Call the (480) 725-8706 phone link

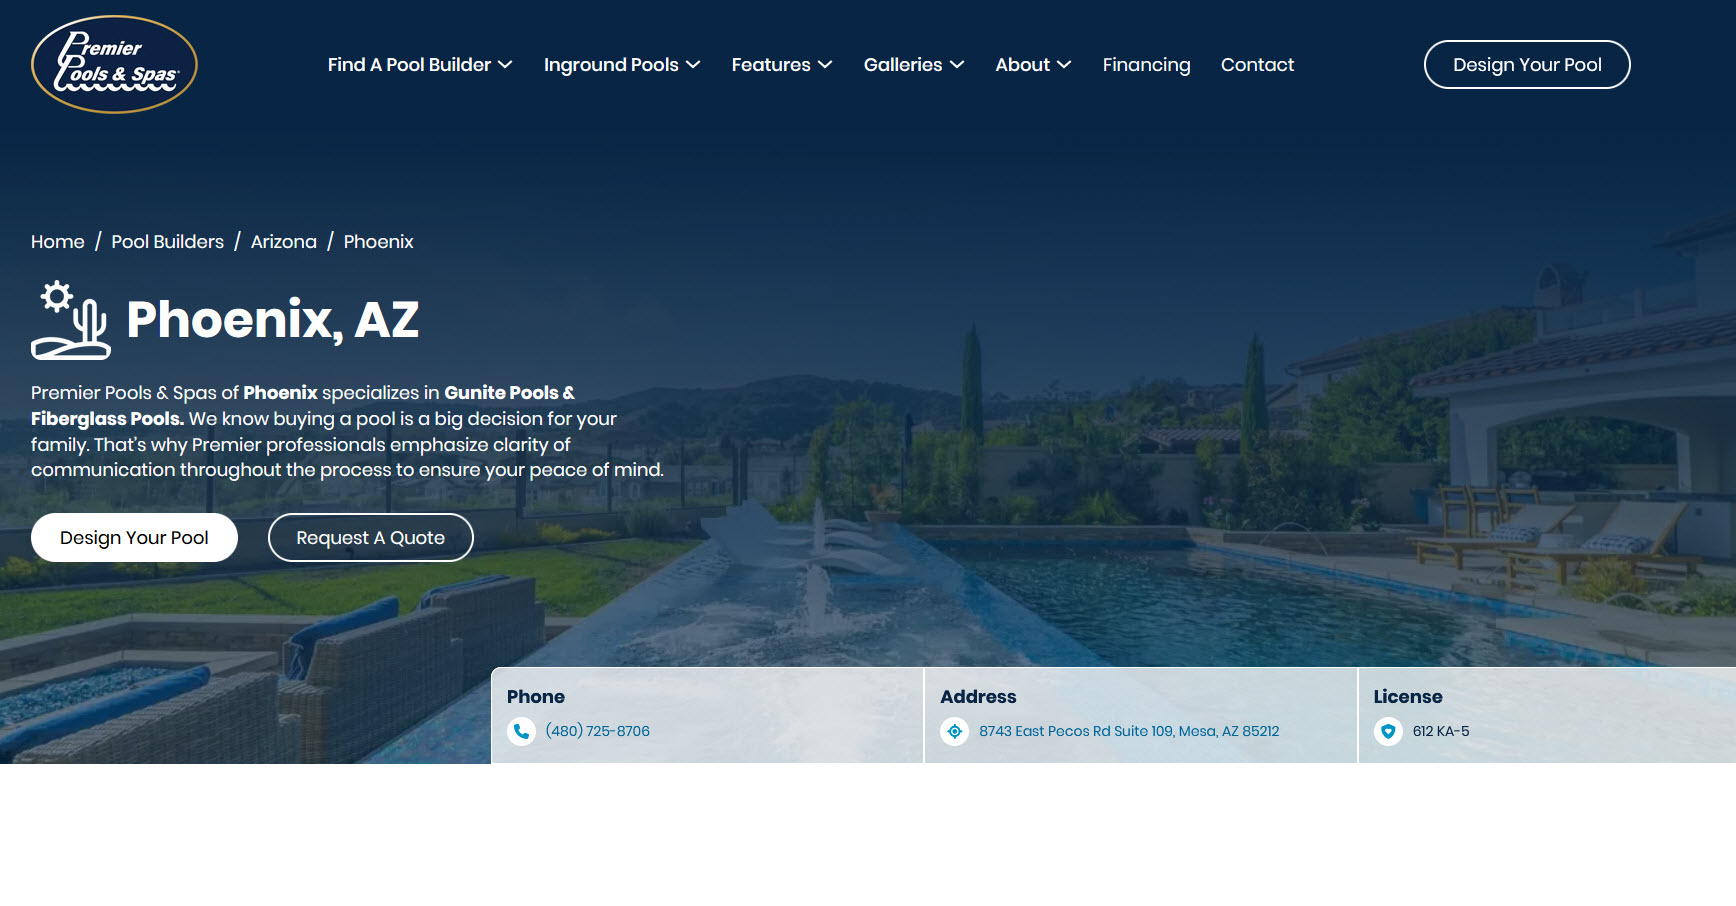pyautogui.click(x=598, y=731)
